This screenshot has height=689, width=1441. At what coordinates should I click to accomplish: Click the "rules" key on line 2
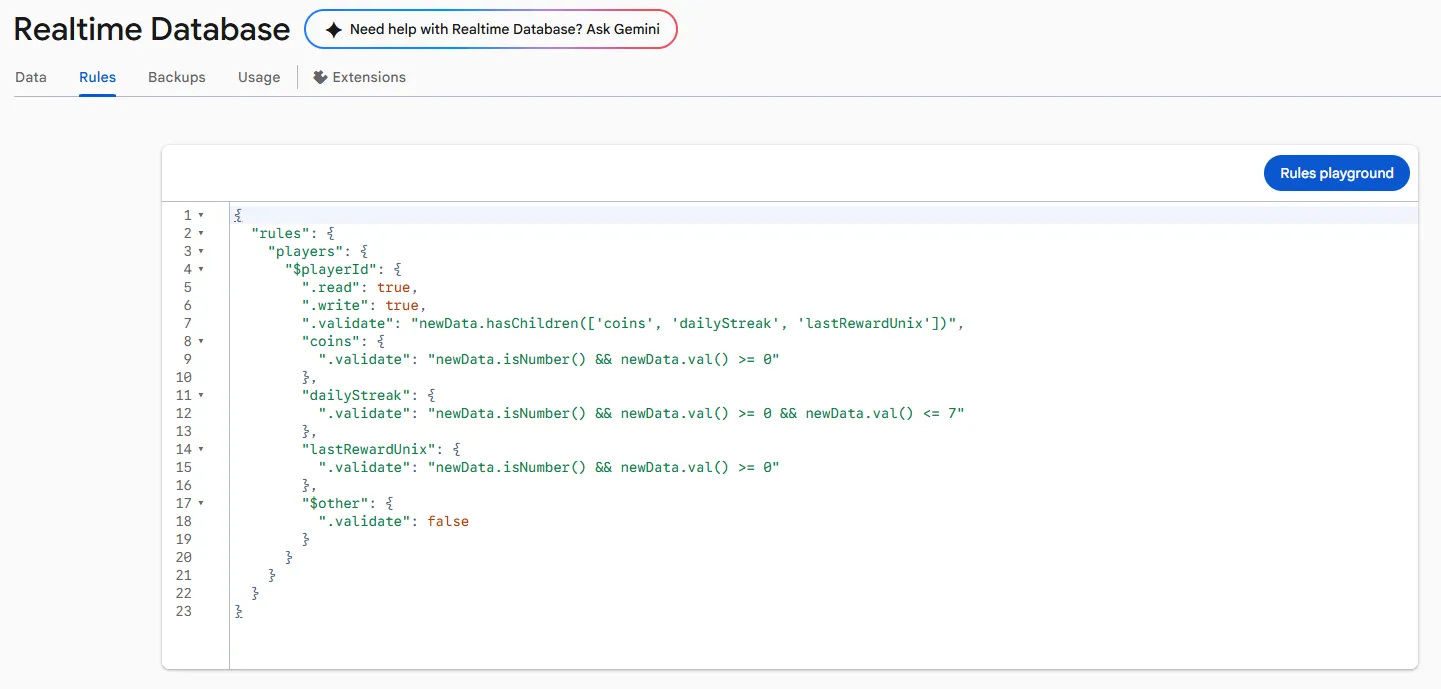point(281,233)
